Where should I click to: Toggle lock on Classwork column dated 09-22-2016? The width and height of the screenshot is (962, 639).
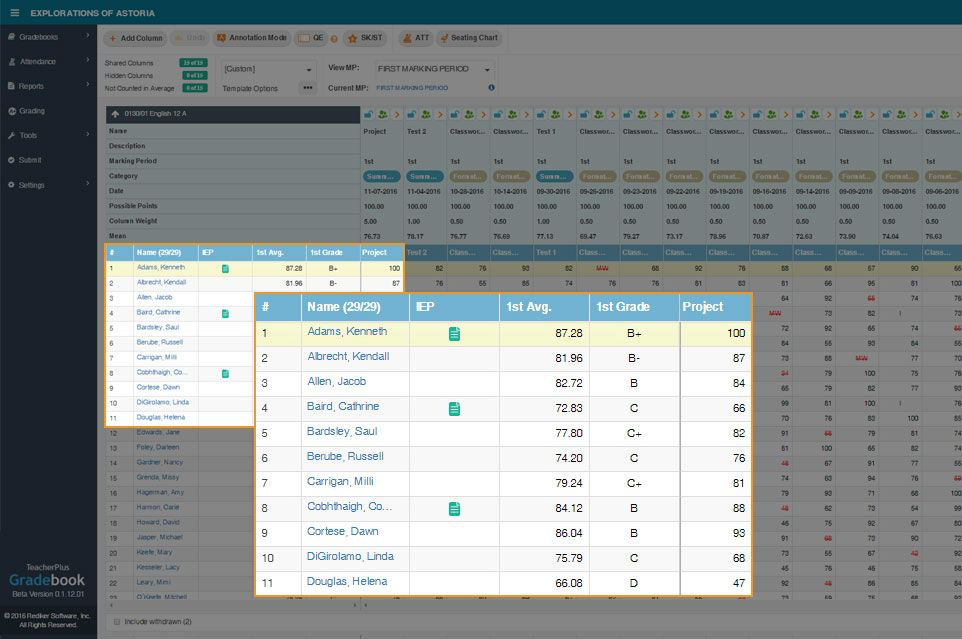click(x=671, y=115)
